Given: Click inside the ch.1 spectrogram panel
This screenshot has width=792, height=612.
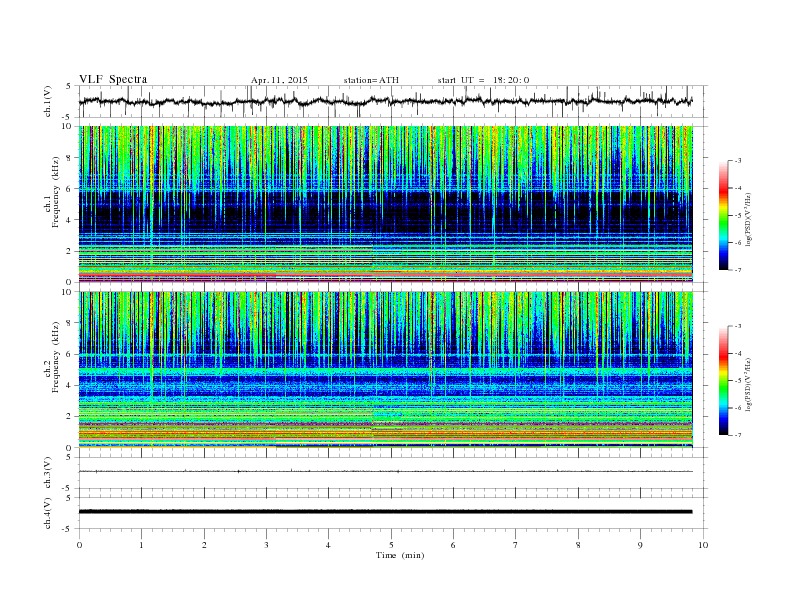Looking at the screenshot, I should (x=385, y=204).
